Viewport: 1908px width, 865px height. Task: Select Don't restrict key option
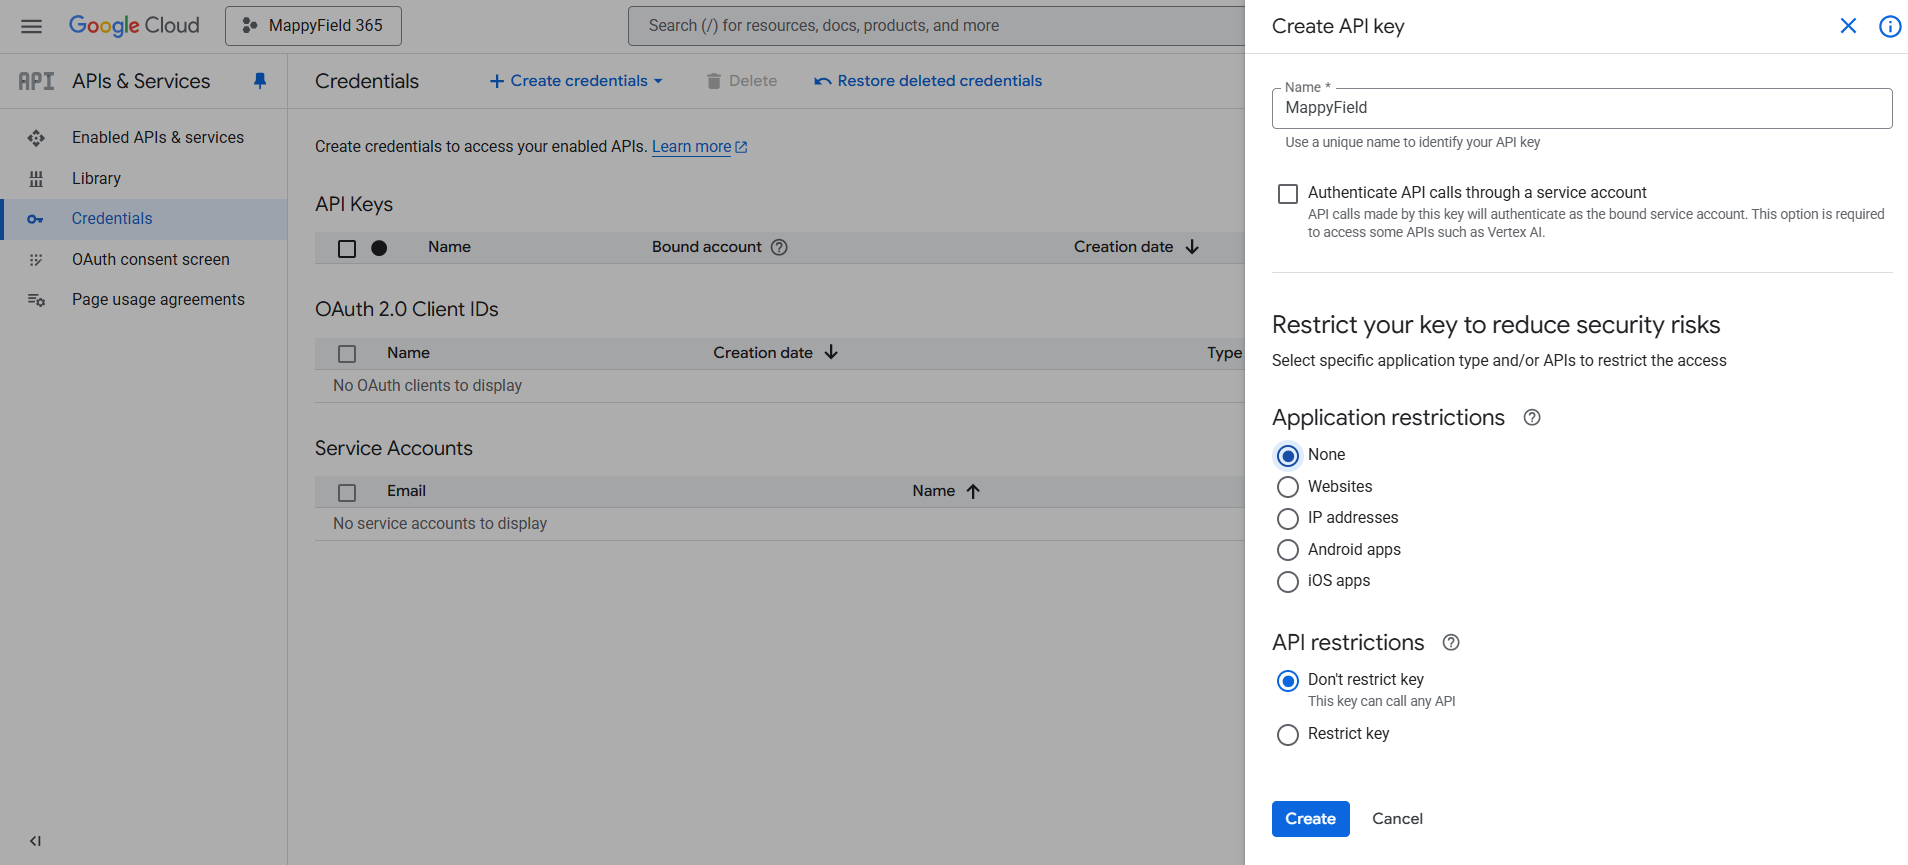click(1288, 681)
